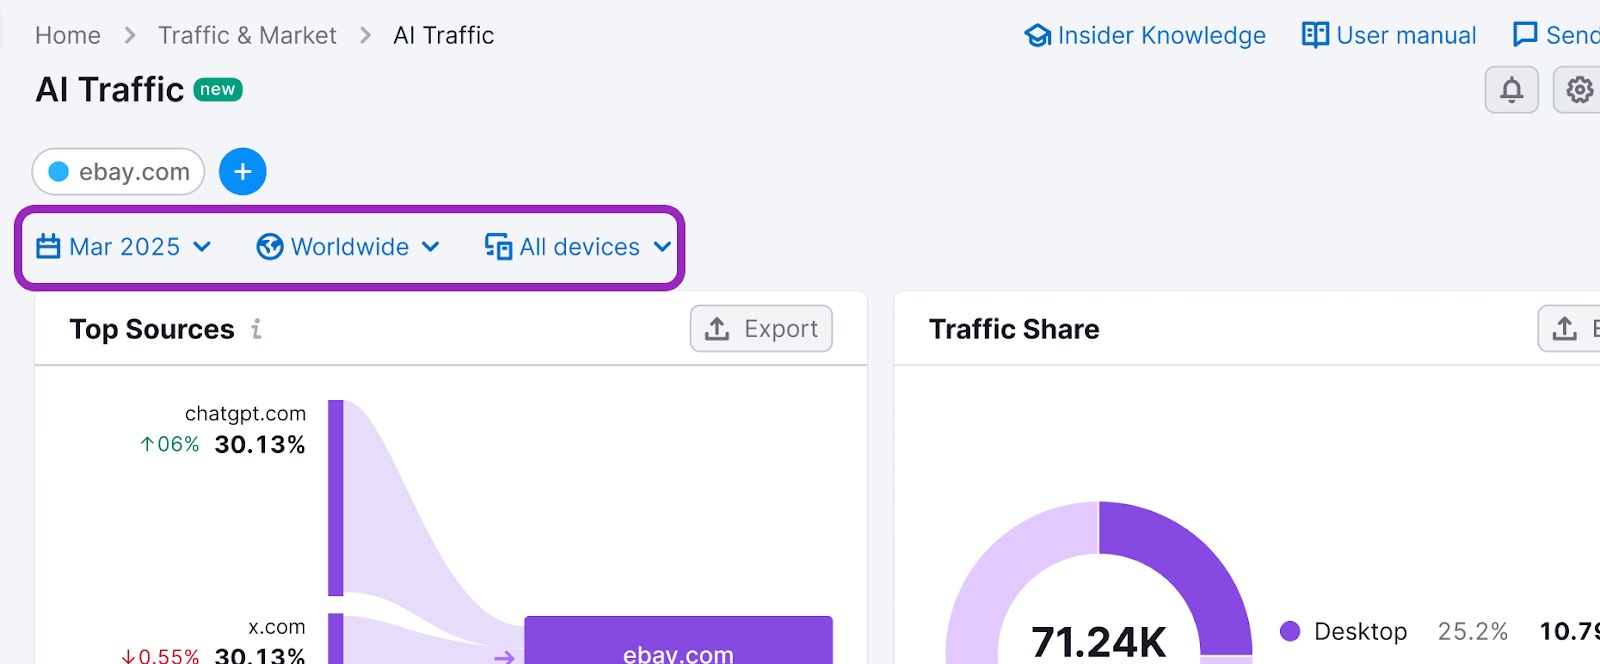Click the x.com 0.55% decrease indicator
Image resolution: width=1600 pixels, height=664 pixels.
[x=160, y=656]
